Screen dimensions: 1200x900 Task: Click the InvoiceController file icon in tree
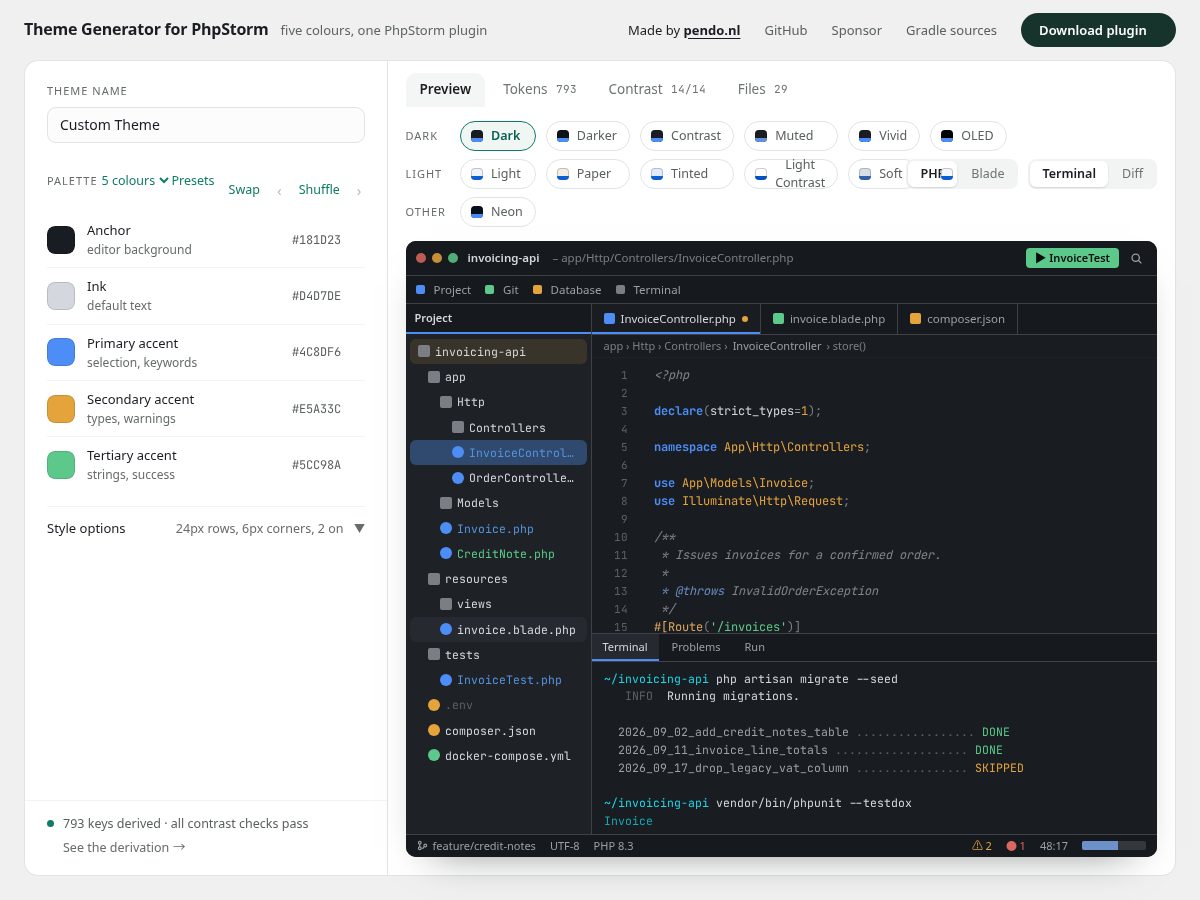click(x=458, y=453)
